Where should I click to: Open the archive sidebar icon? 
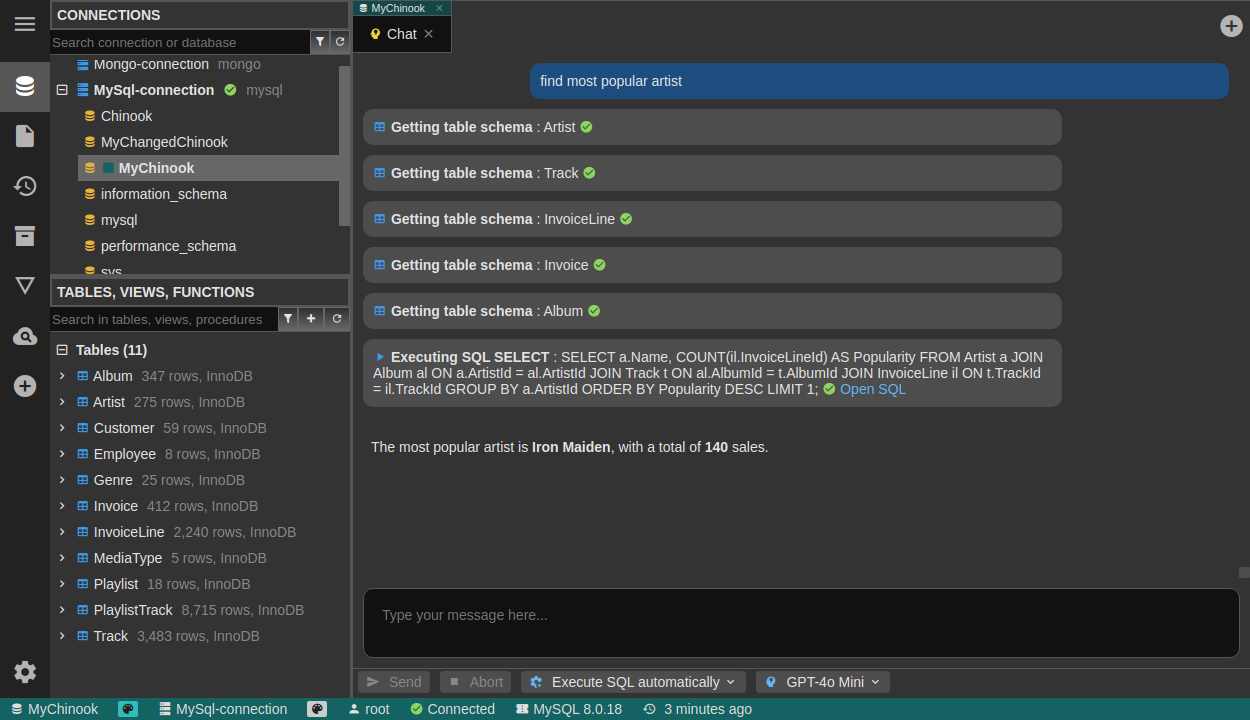click(25, 236)
